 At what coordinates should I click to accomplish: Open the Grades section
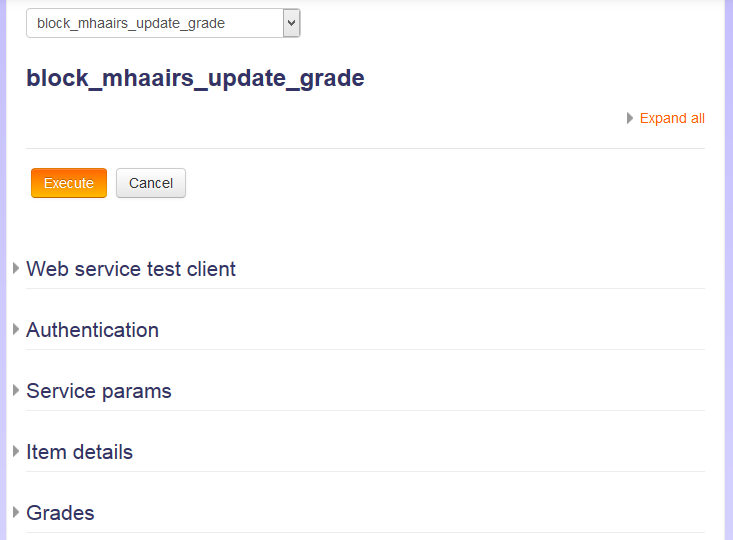tap(60, 513)
